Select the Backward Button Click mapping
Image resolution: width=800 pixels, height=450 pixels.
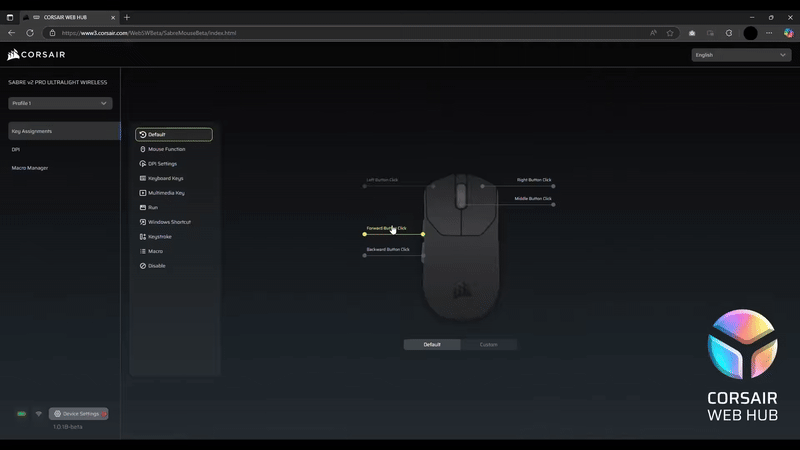388,249
